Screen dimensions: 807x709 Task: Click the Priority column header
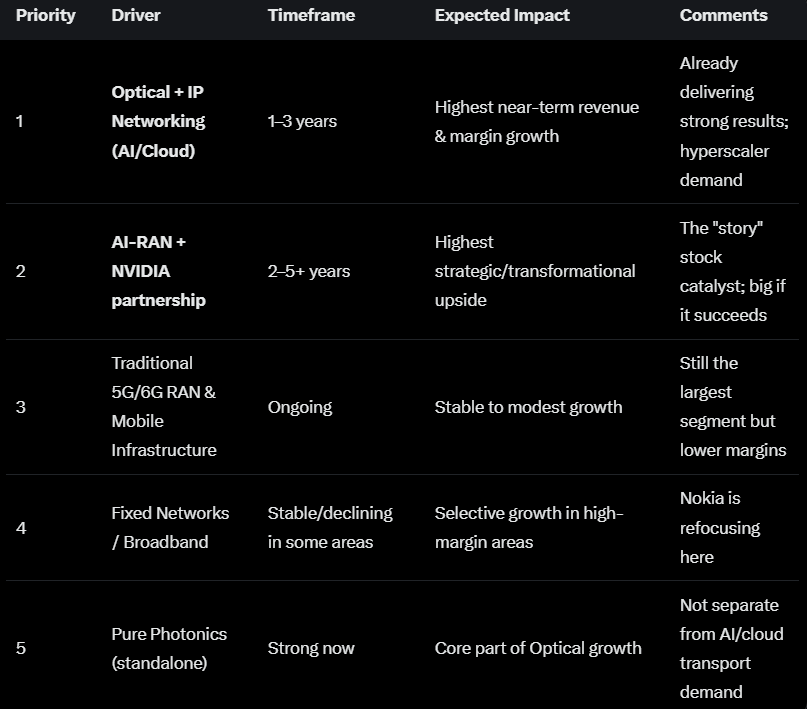click(45, 15)
